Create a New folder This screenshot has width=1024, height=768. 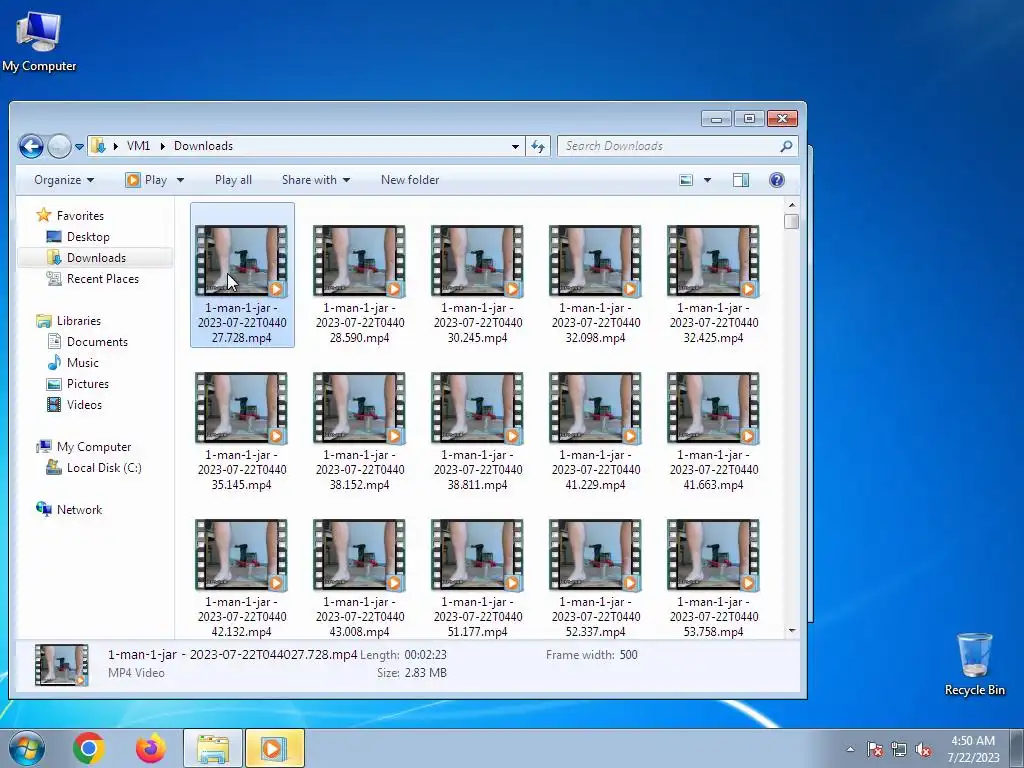(x=409, y=180)
